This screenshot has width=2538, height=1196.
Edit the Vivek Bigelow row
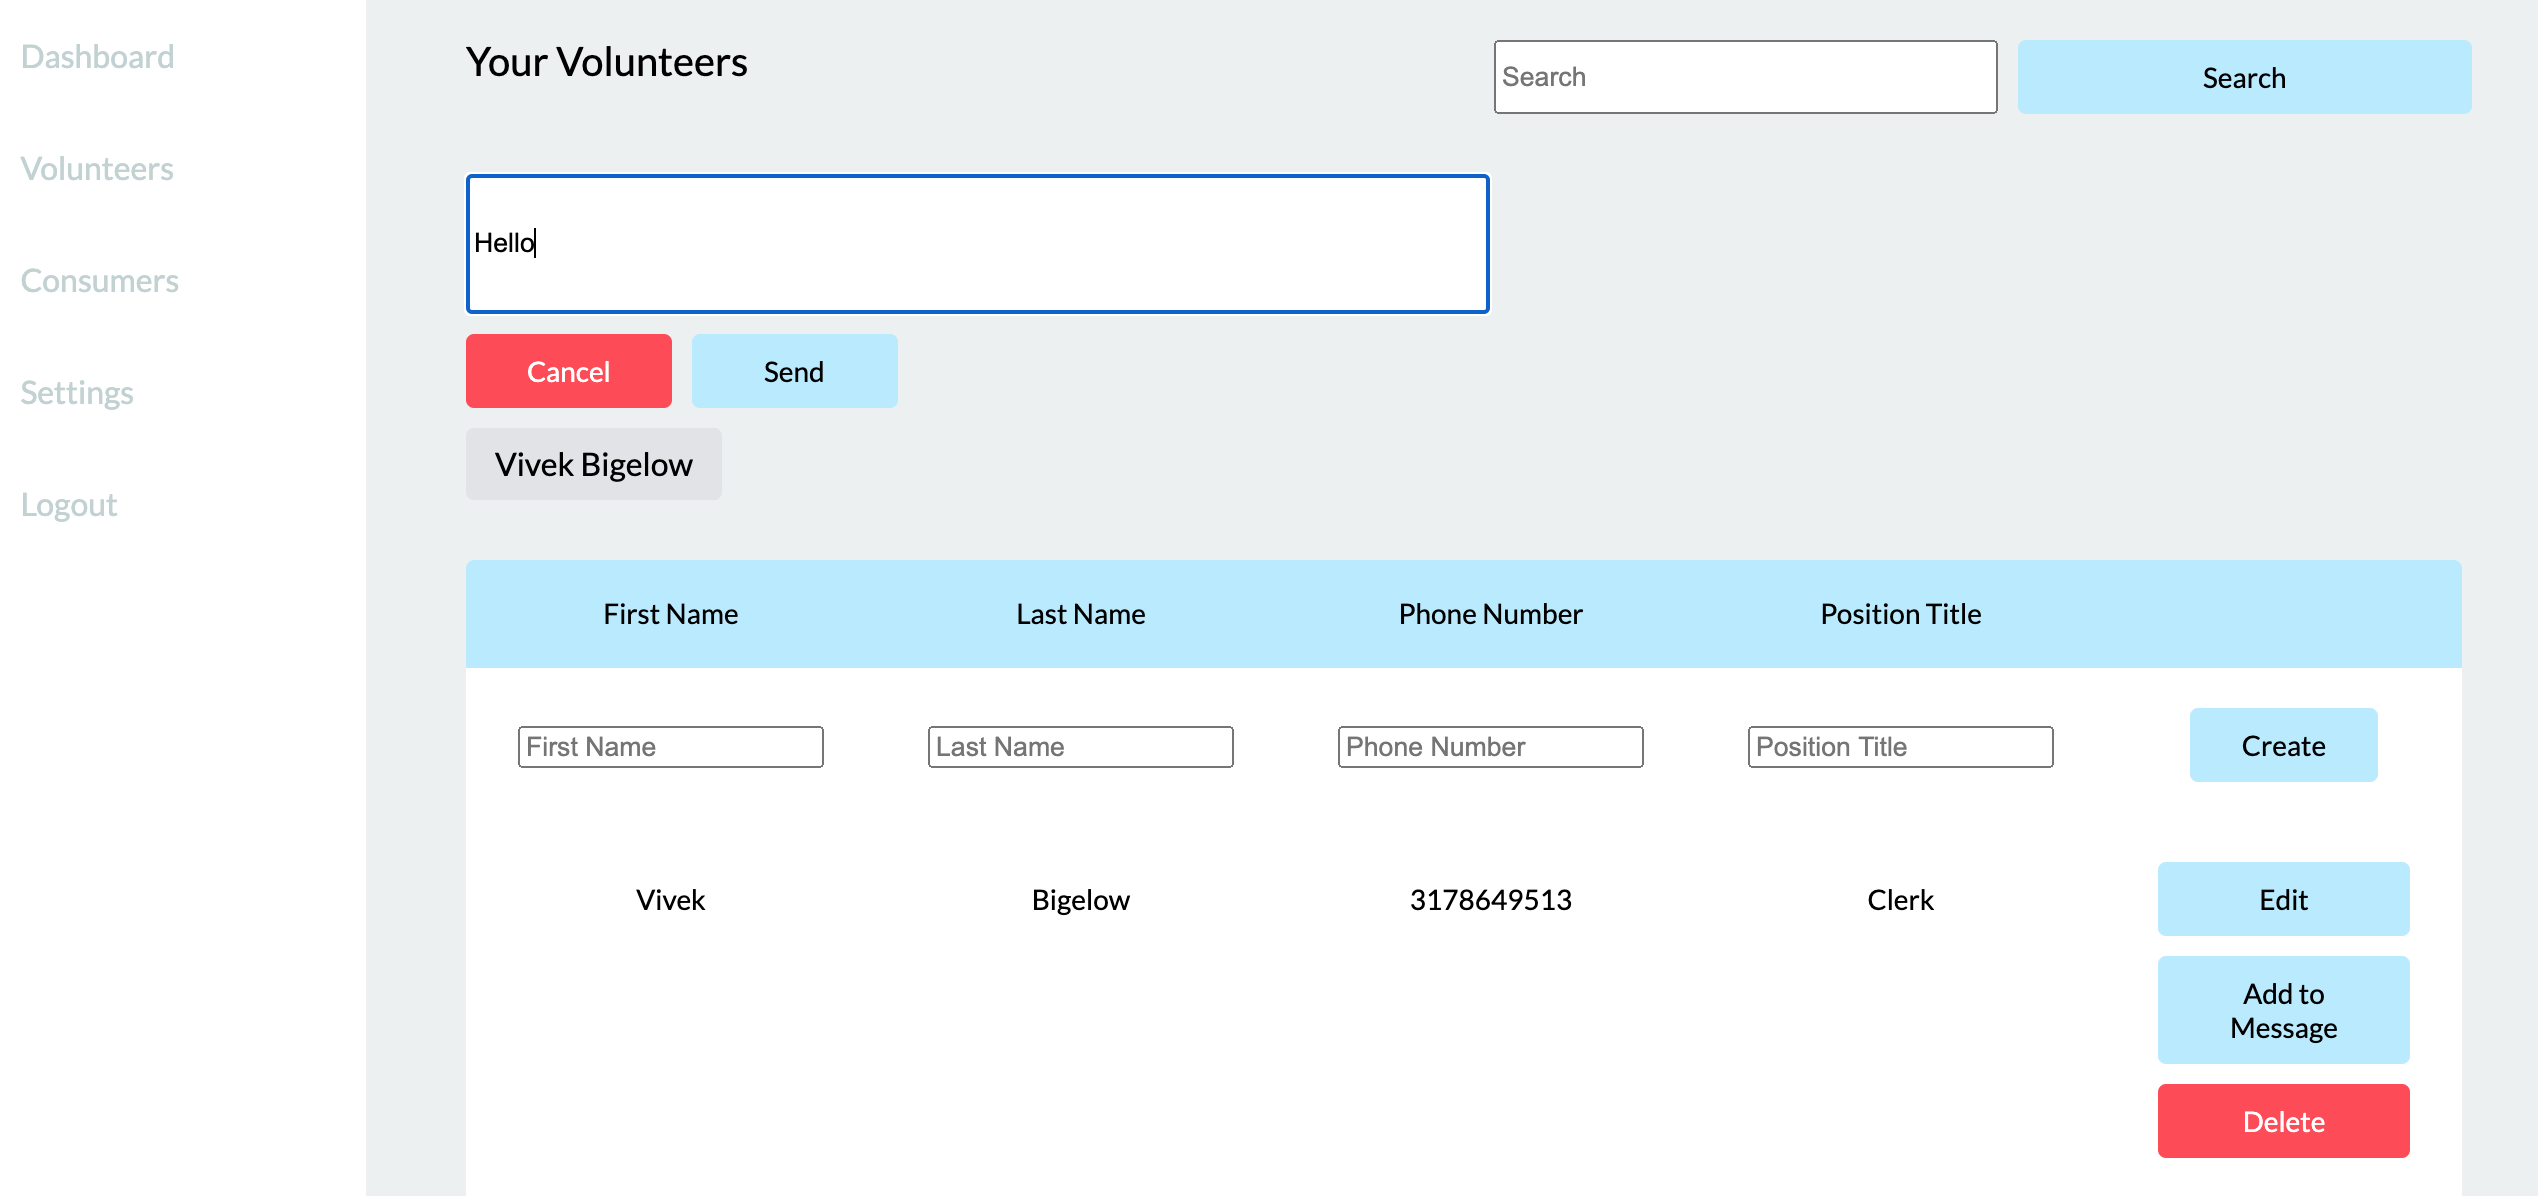click(x=2283, y=899)
